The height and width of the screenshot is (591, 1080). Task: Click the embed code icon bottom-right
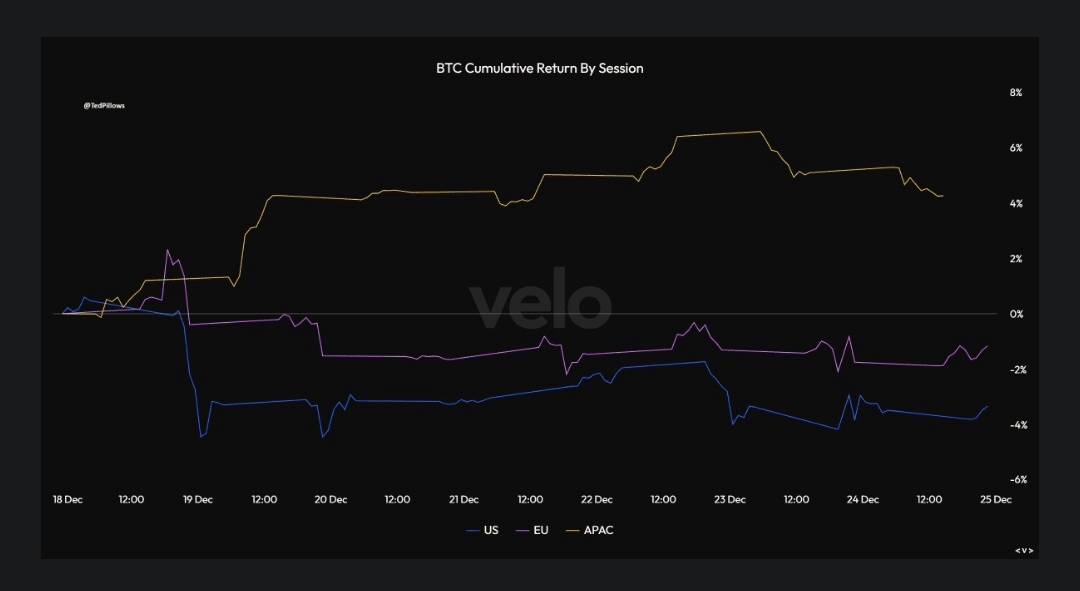pyautogui.click(x=1023, y=550)
